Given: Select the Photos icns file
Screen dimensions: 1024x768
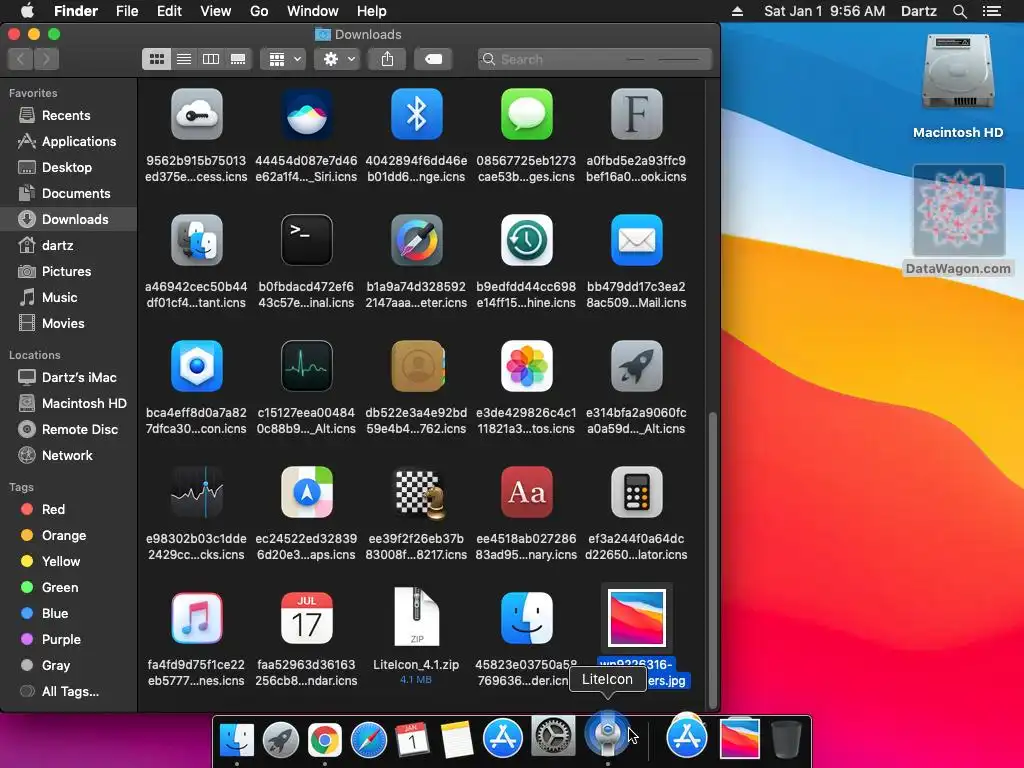Looking at the screenshot, I should tap(526, 366).
